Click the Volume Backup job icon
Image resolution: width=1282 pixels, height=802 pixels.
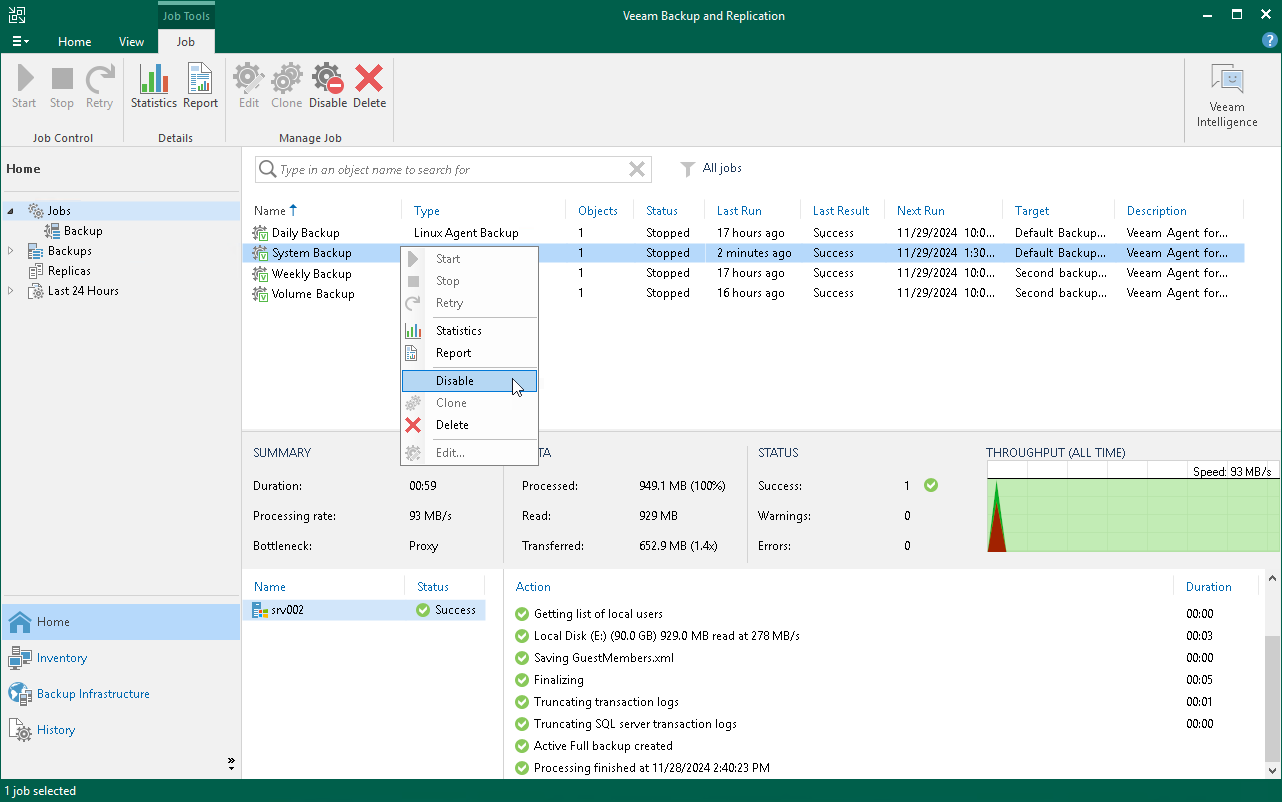(261, 293)
